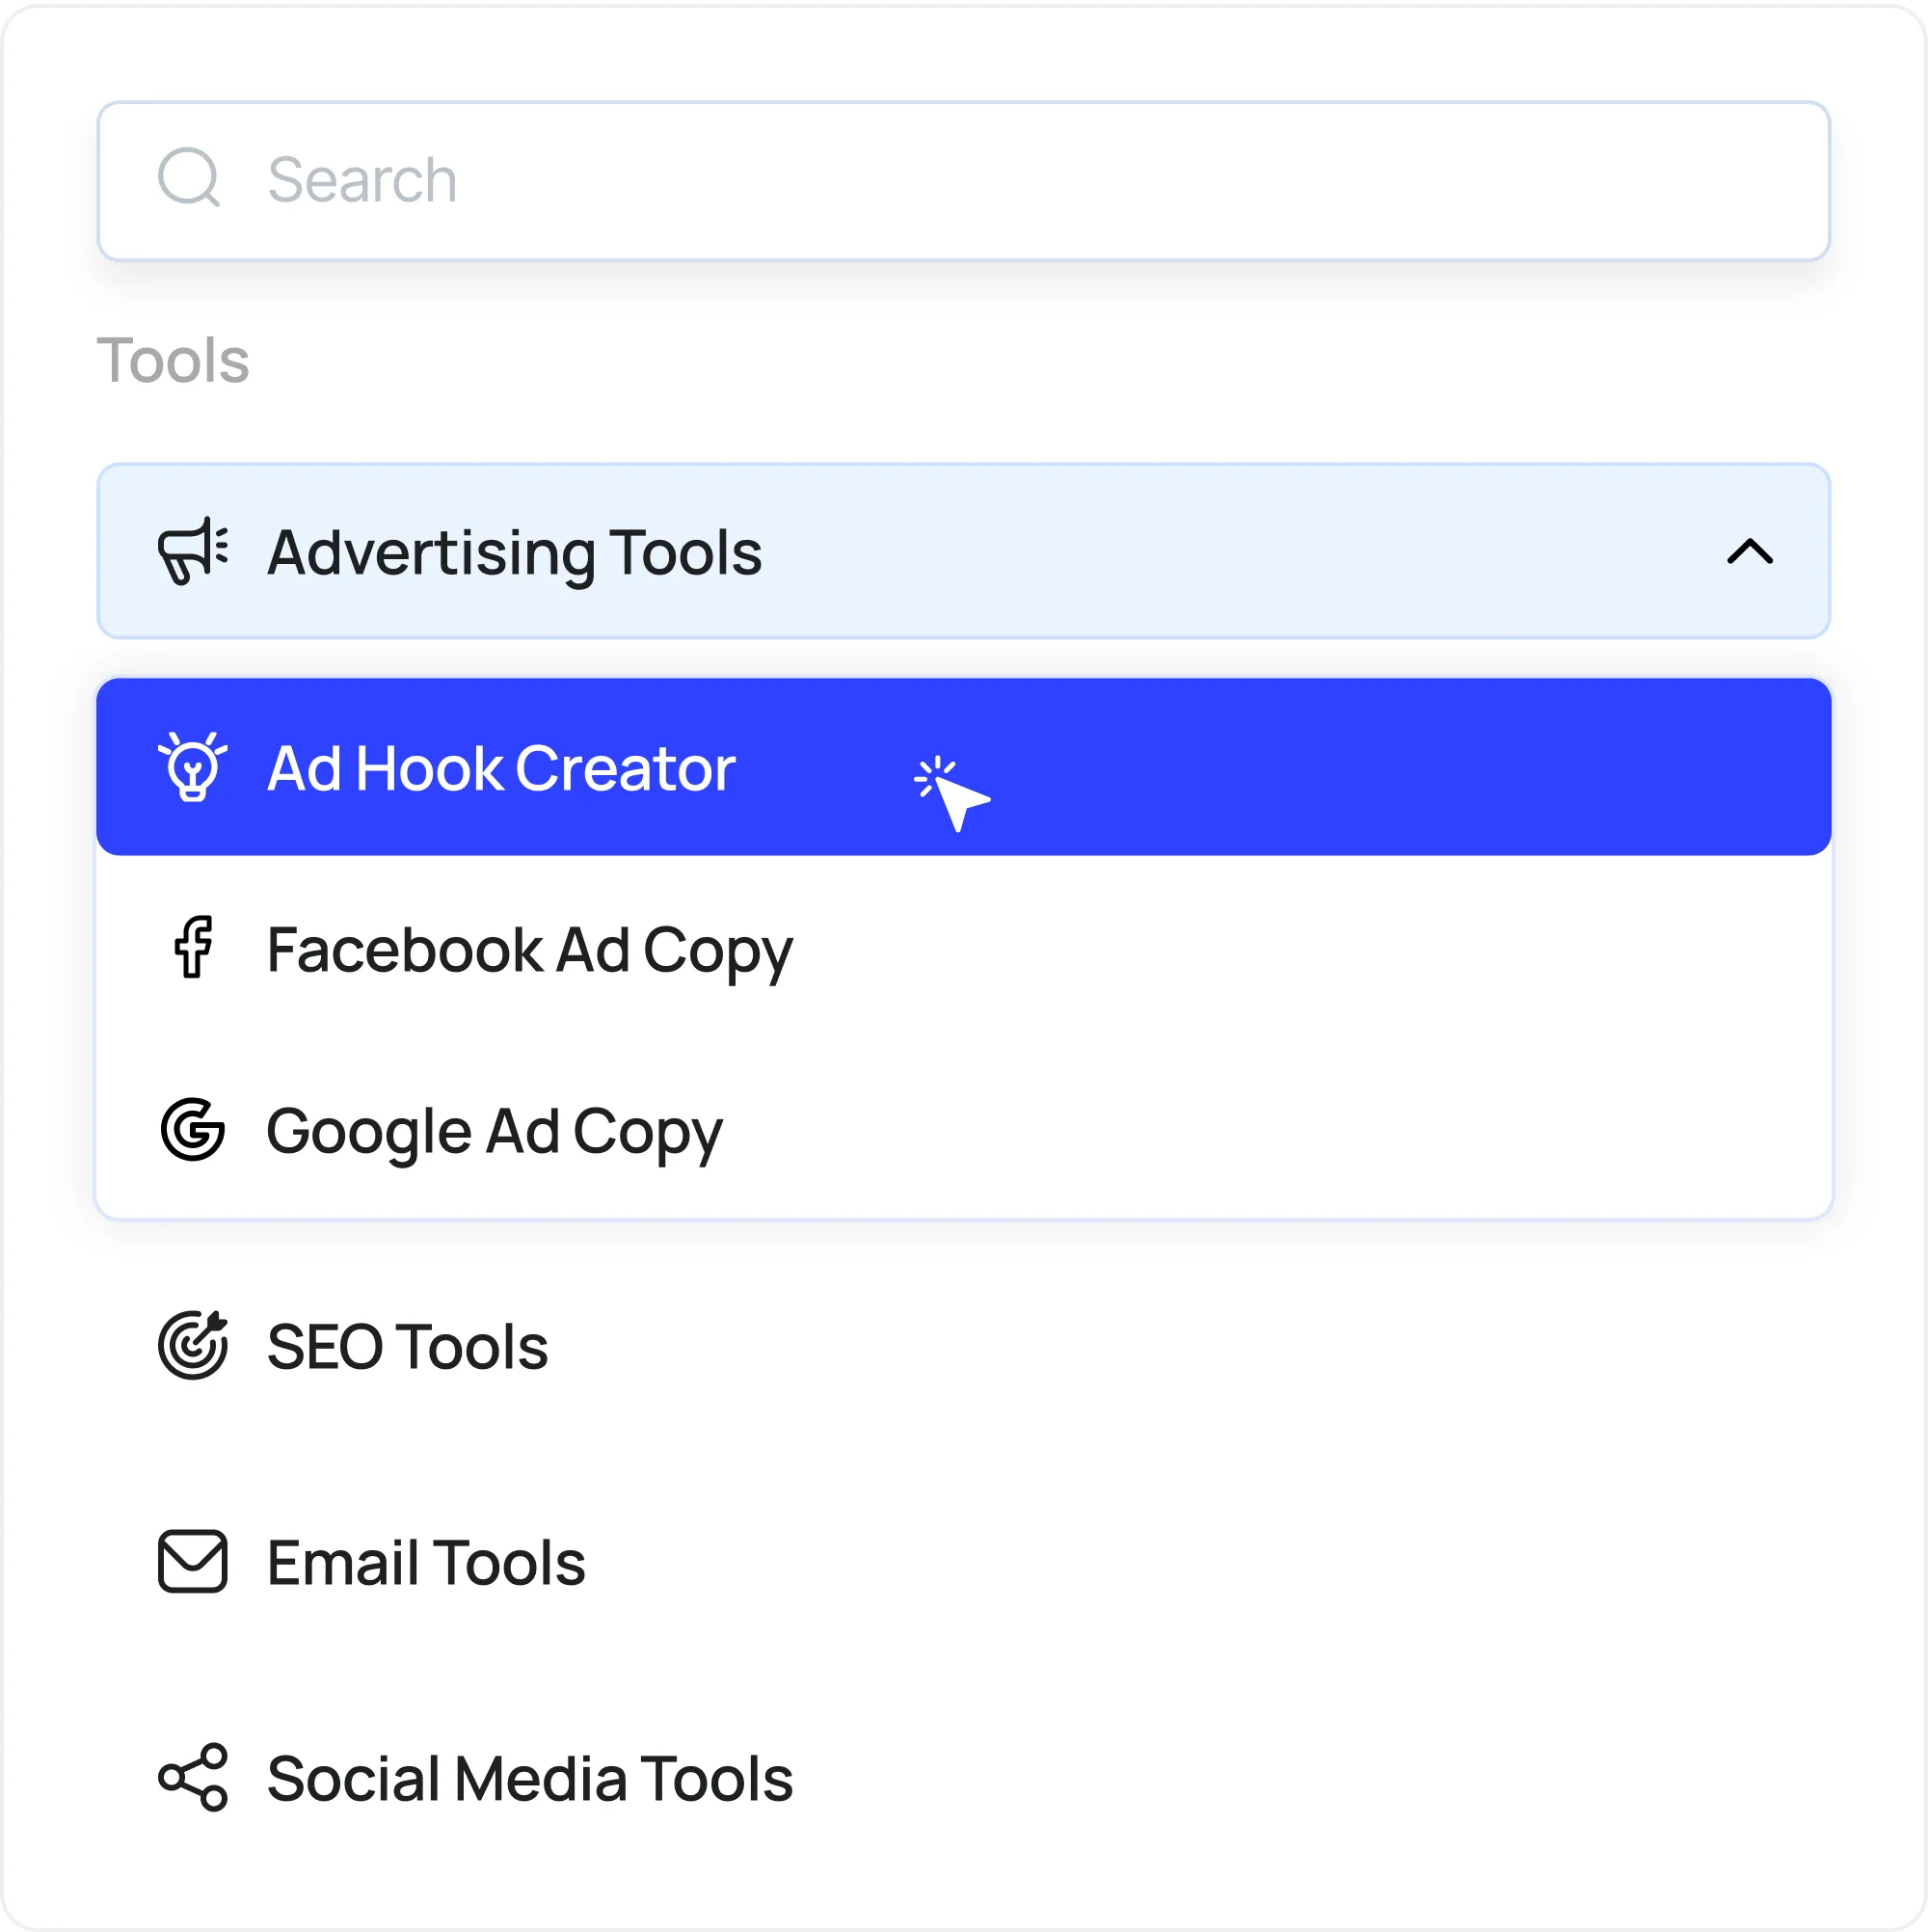Click the lightbulb Ad Hook Creator icon
The height and width of the screenshot is (1932, 1928).
click(x=192, y=767)
